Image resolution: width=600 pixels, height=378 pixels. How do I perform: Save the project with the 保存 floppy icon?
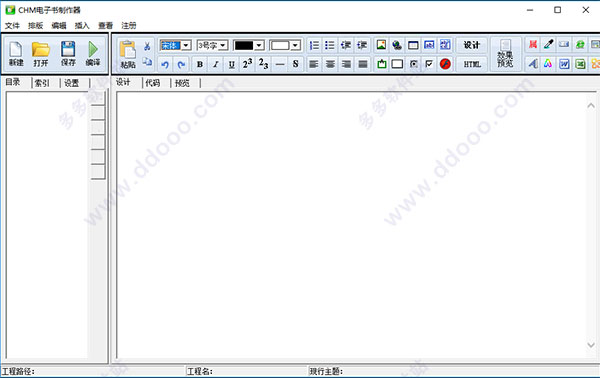(68, 54)
